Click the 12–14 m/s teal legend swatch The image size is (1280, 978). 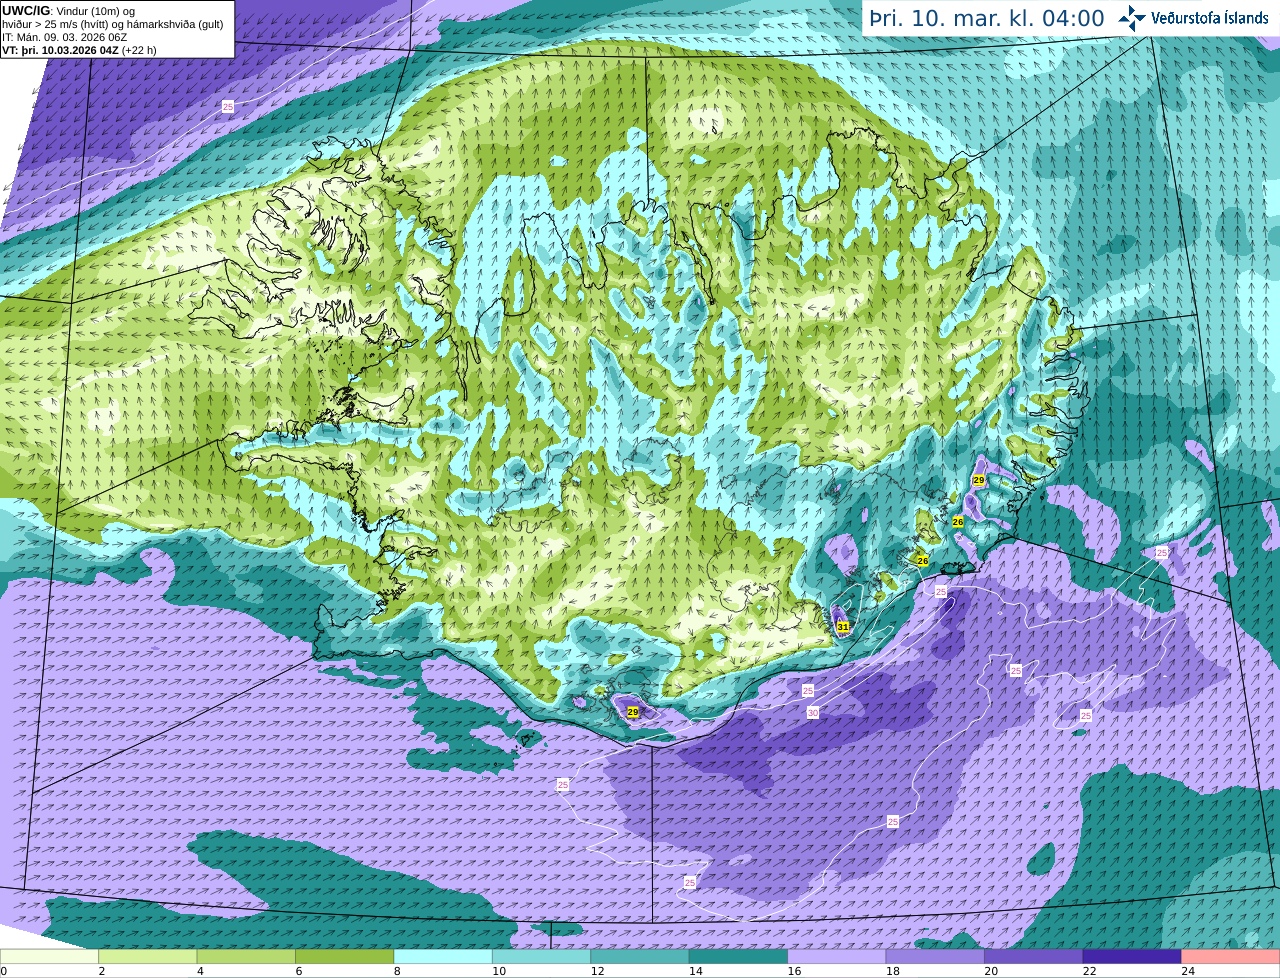tap(640, 957)
